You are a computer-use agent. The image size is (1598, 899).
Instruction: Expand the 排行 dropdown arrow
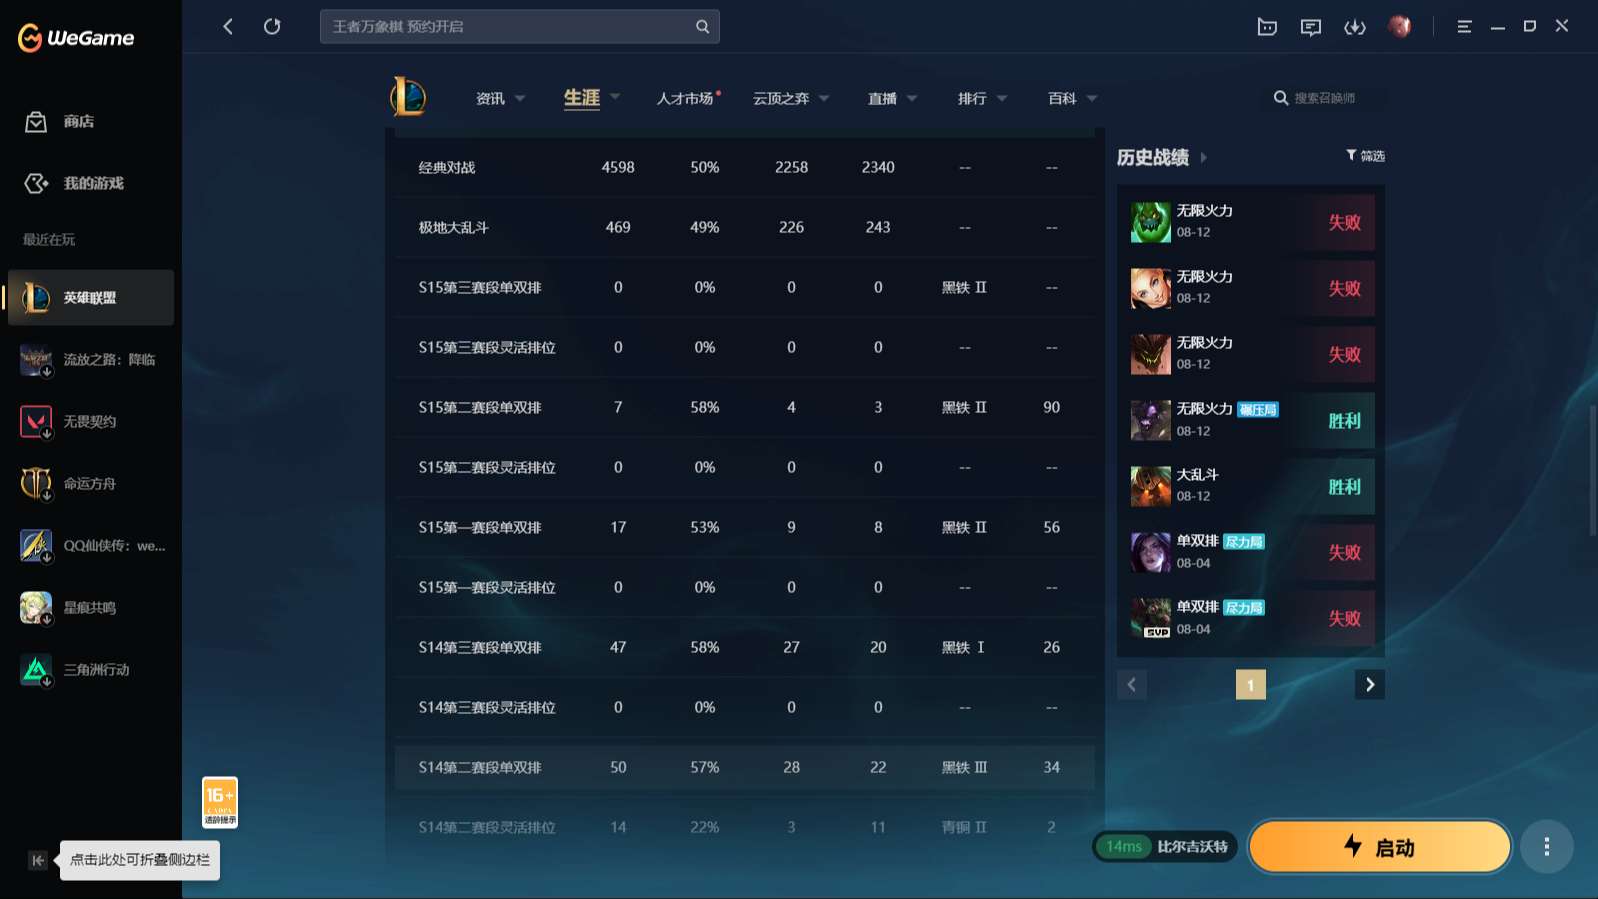(1002, 98)
